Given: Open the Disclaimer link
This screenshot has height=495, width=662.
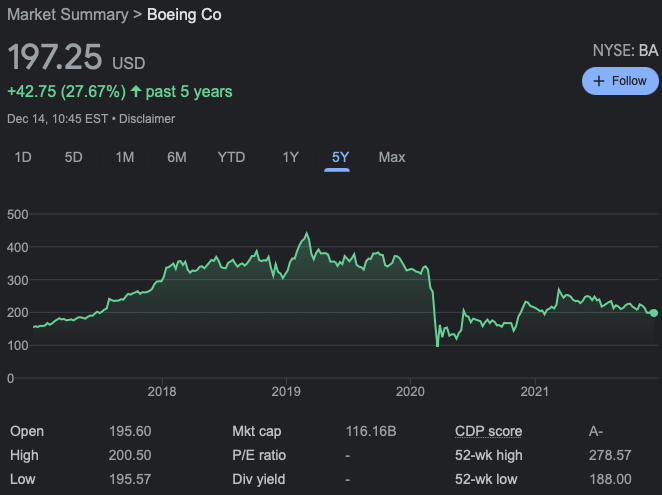Looking at the screenshot, I should point(149,119).
